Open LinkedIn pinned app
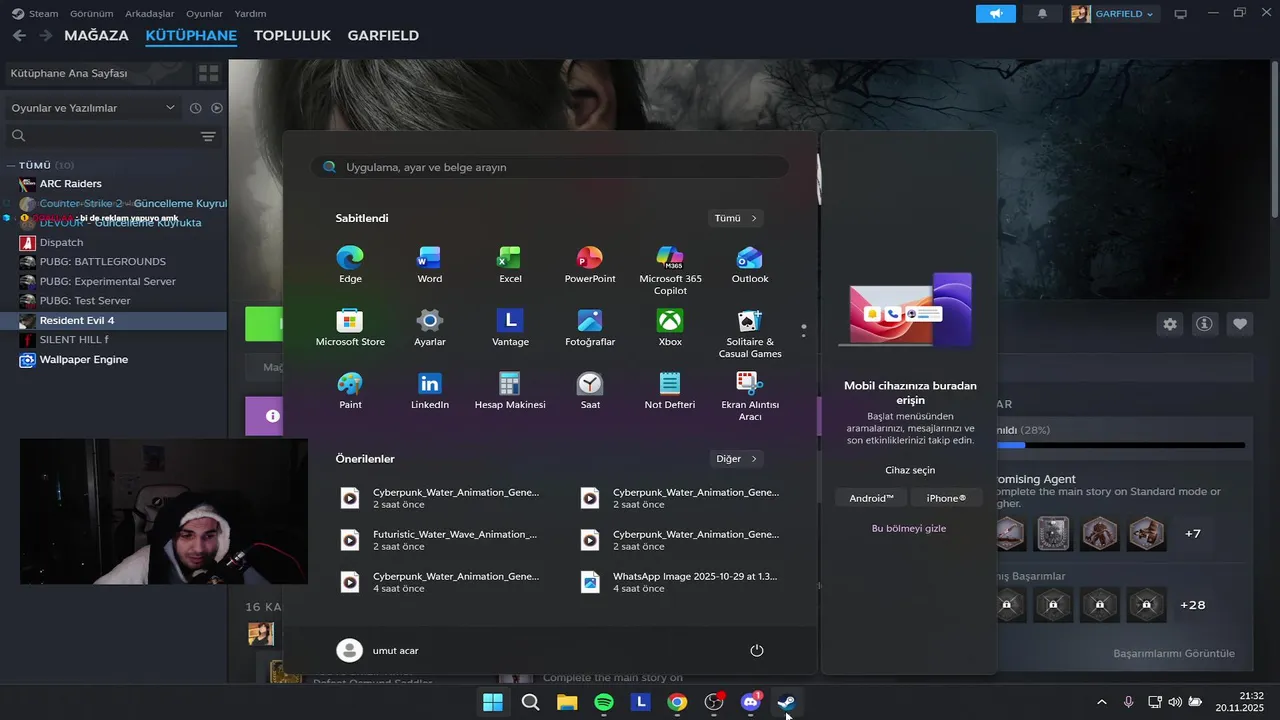 (x=429, y=391)
